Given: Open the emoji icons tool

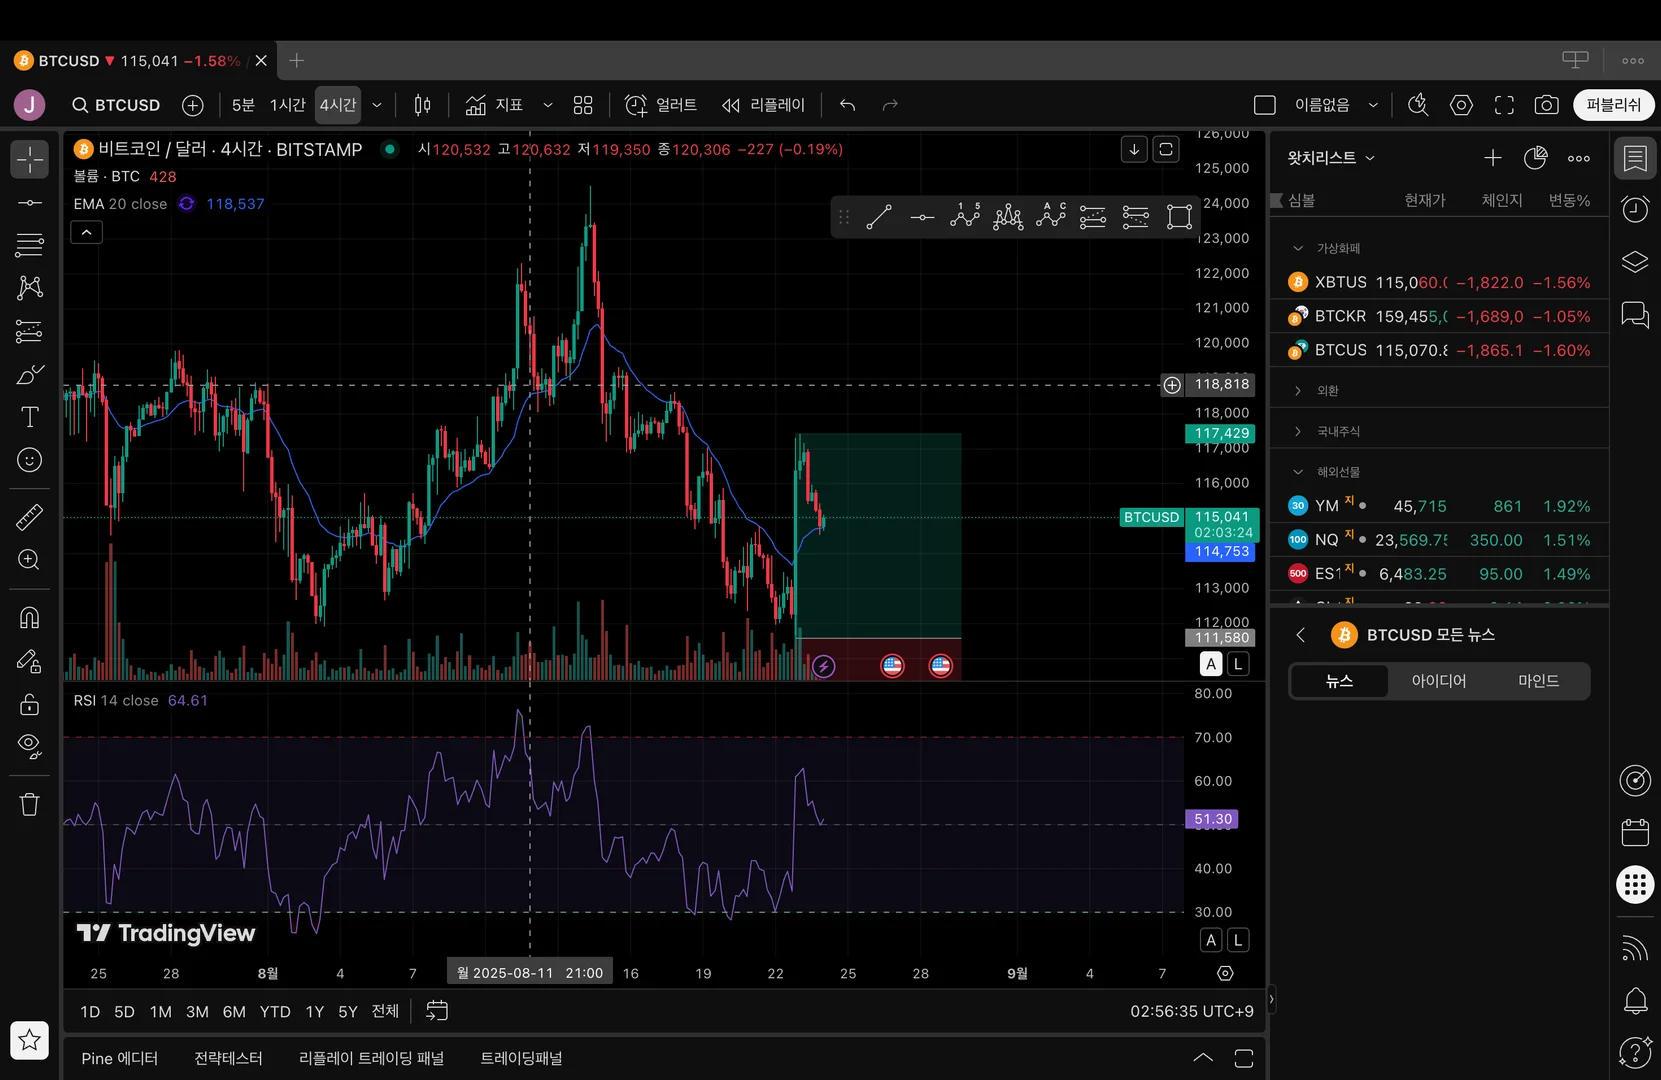Looking at the screenshot, I should point(30,460).
